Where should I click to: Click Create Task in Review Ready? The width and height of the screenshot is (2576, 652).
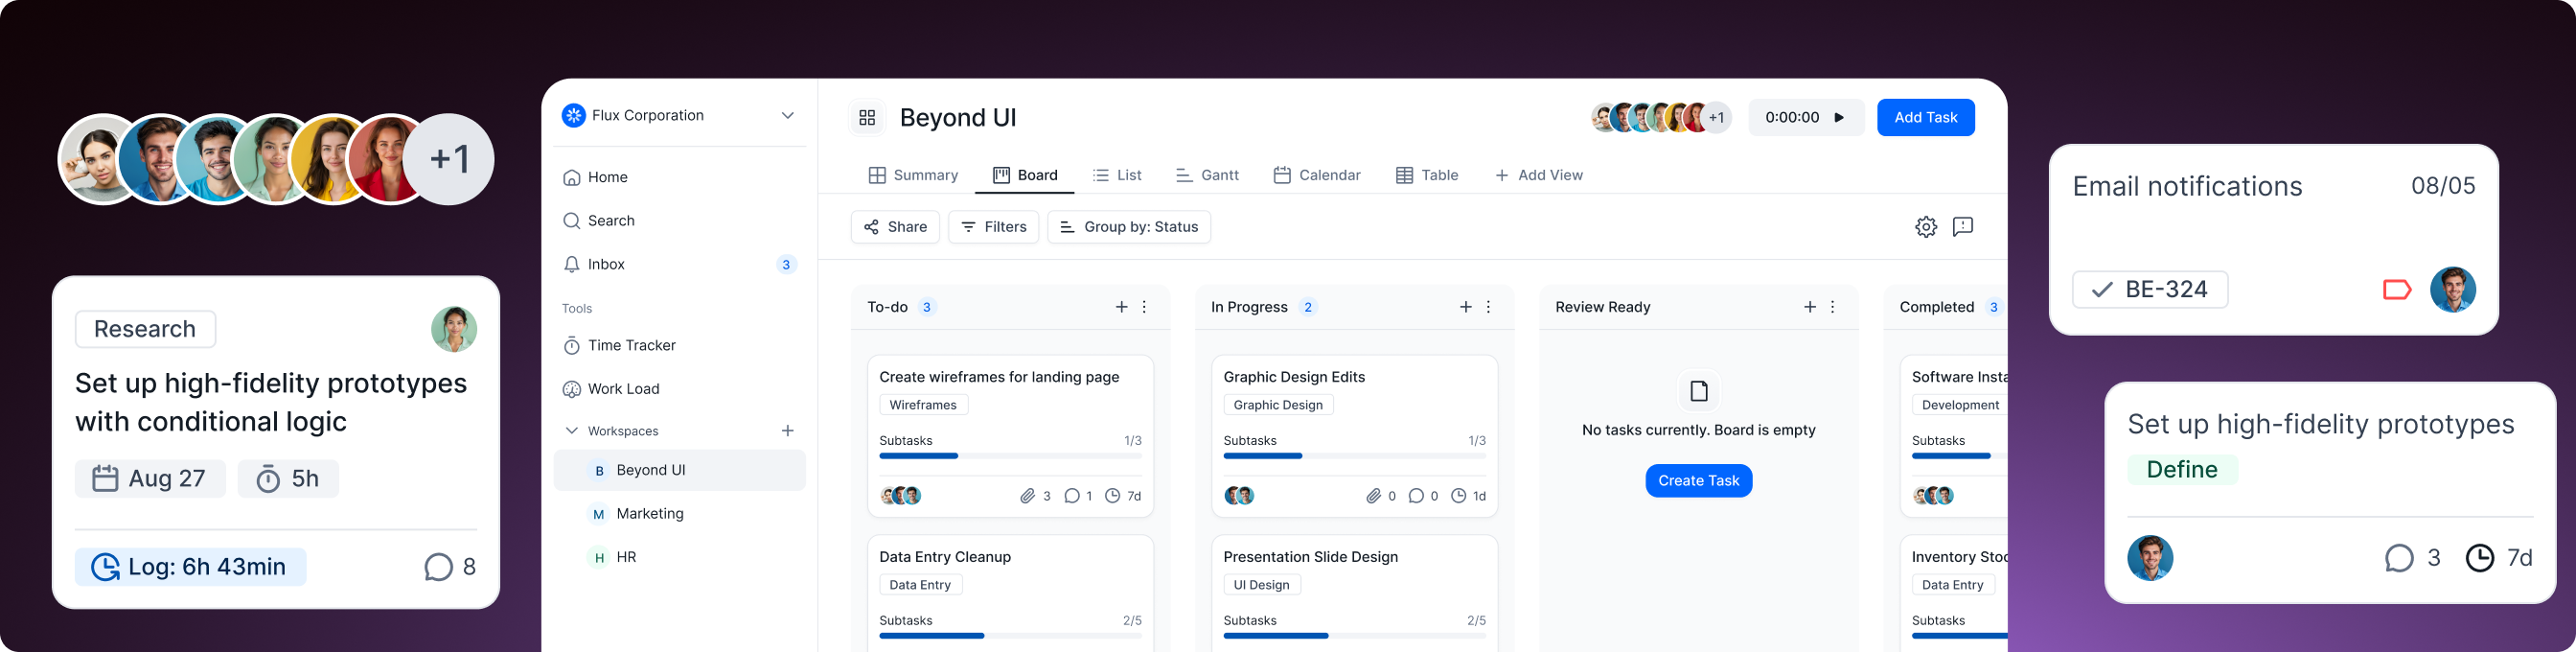click(x=1698, y=481)
